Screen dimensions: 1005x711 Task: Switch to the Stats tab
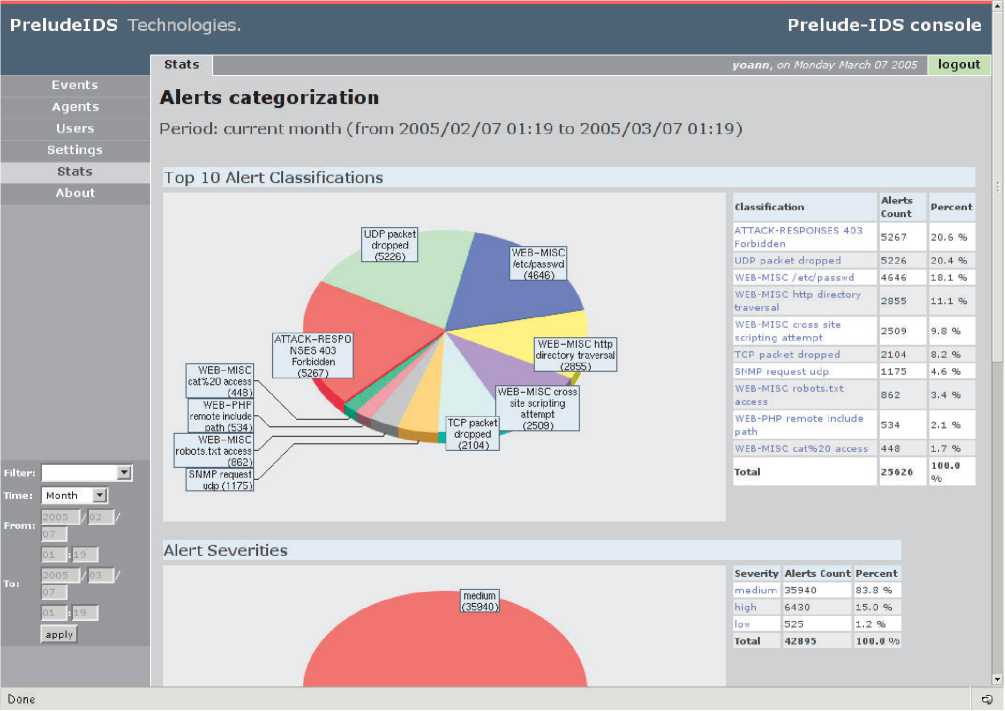(x=181, y=65)
